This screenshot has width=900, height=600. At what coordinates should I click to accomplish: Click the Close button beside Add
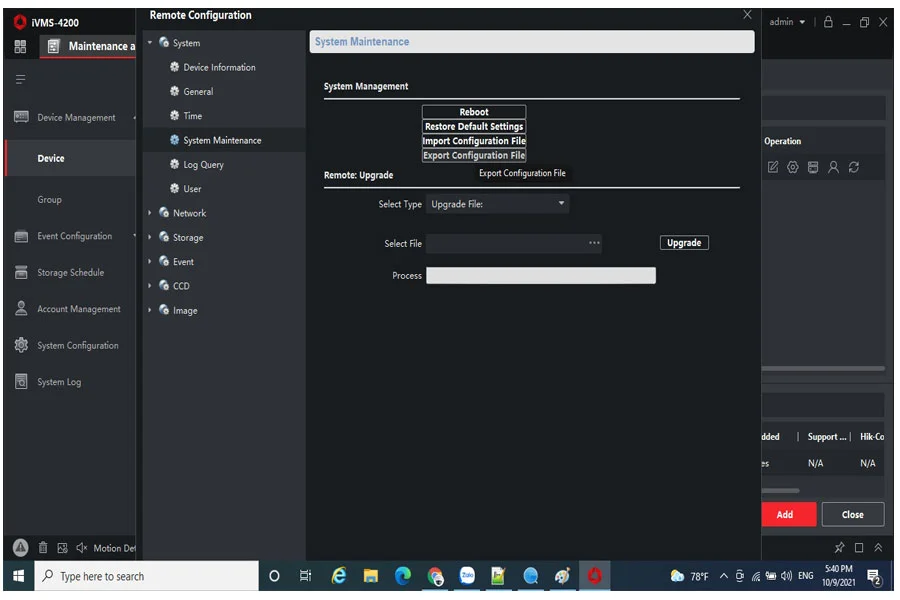tap(853, 515)
